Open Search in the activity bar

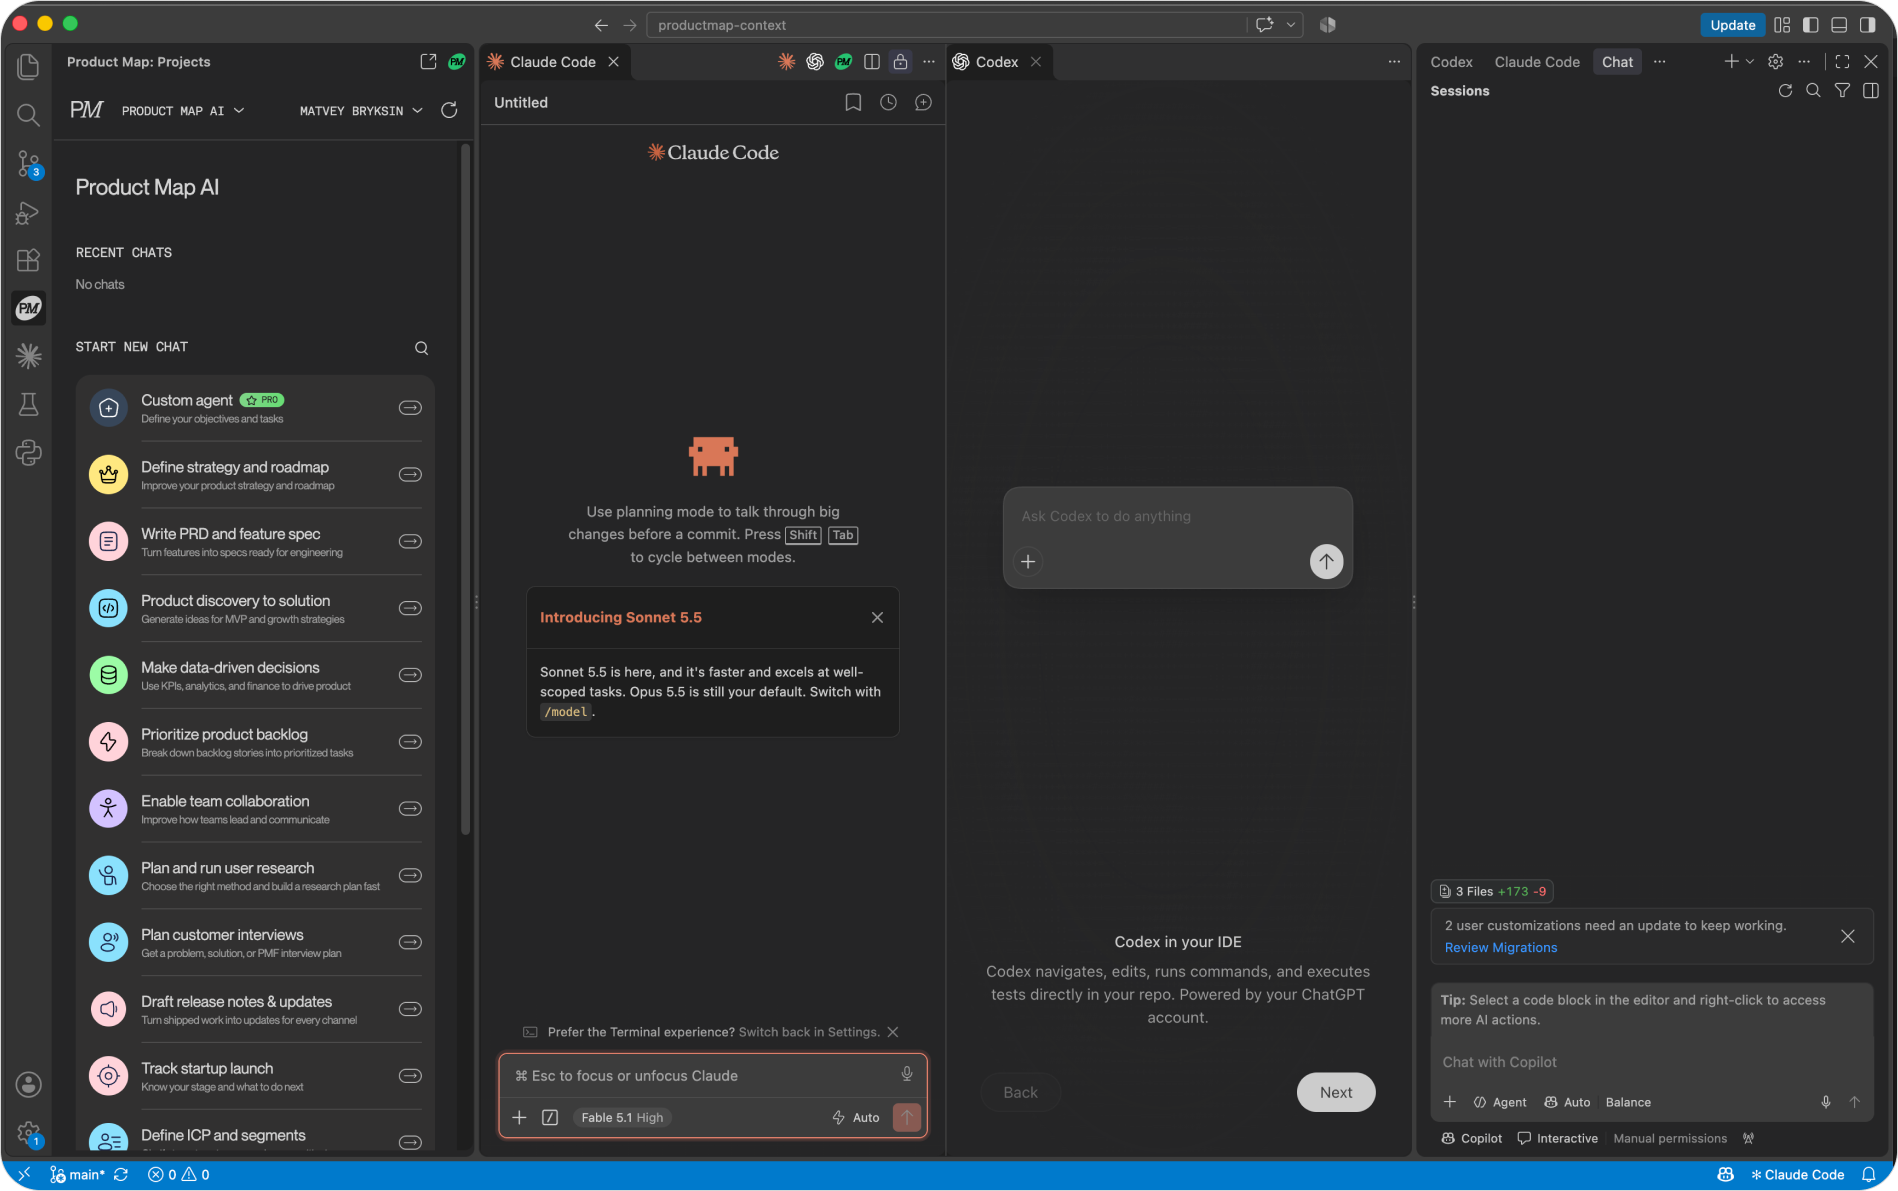pos(28,115)
